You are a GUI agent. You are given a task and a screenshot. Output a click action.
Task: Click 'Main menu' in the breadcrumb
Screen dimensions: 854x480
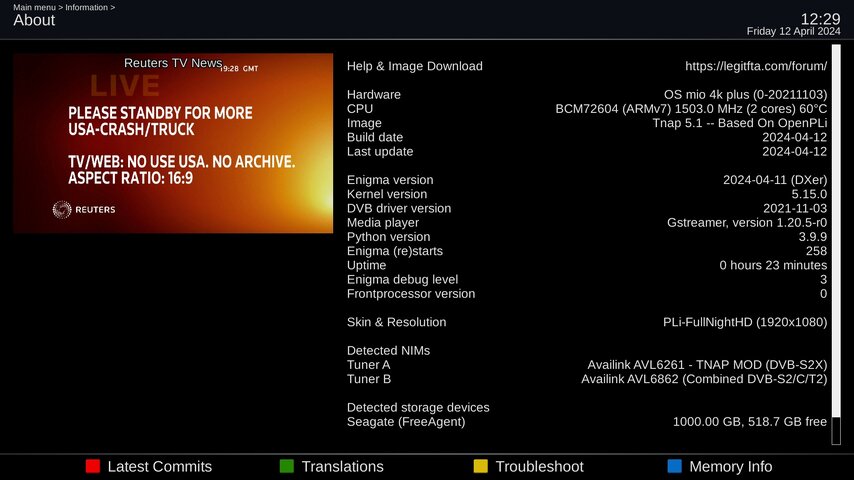[34, 7]
